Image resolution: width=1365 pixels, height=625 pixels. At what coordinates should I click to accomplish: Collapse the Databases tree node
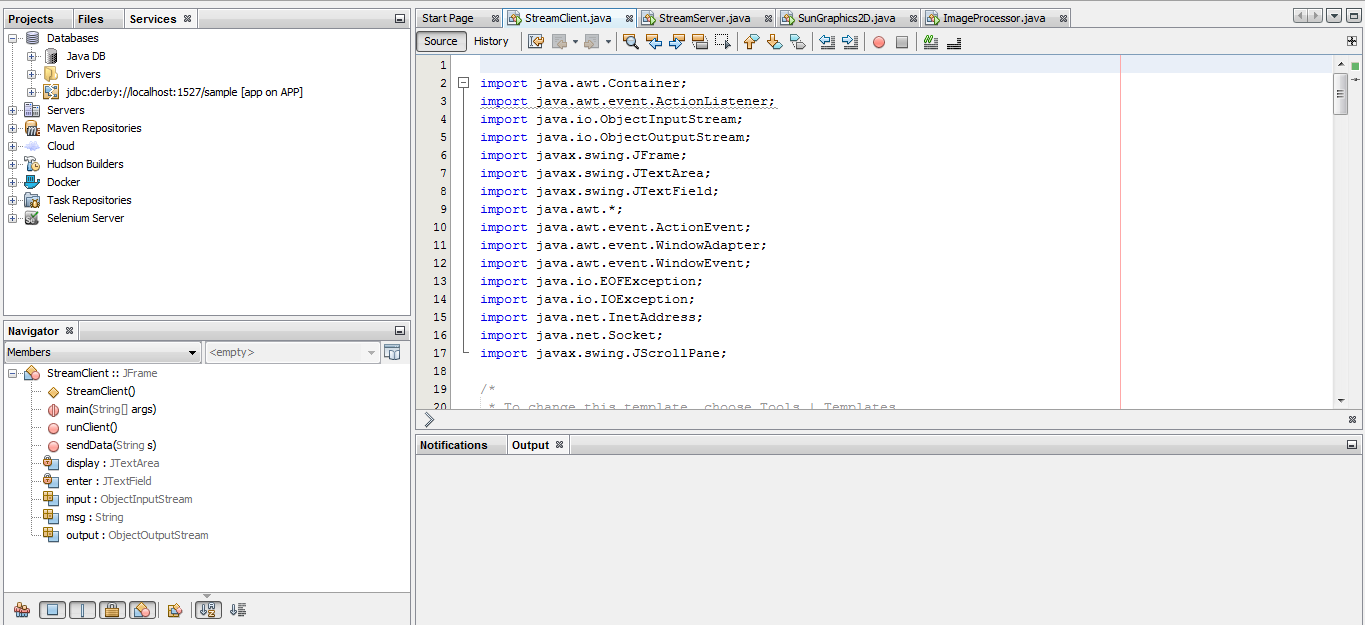point(13,38)
